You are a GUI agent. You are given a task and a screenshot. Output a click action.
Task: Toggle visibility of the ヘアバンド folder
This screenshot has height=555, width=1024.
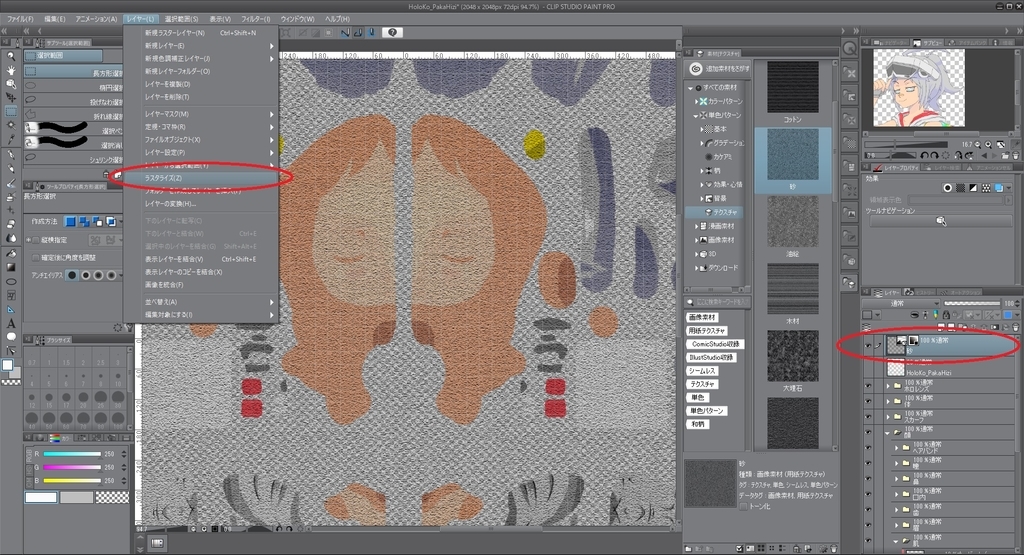point(868,447)
